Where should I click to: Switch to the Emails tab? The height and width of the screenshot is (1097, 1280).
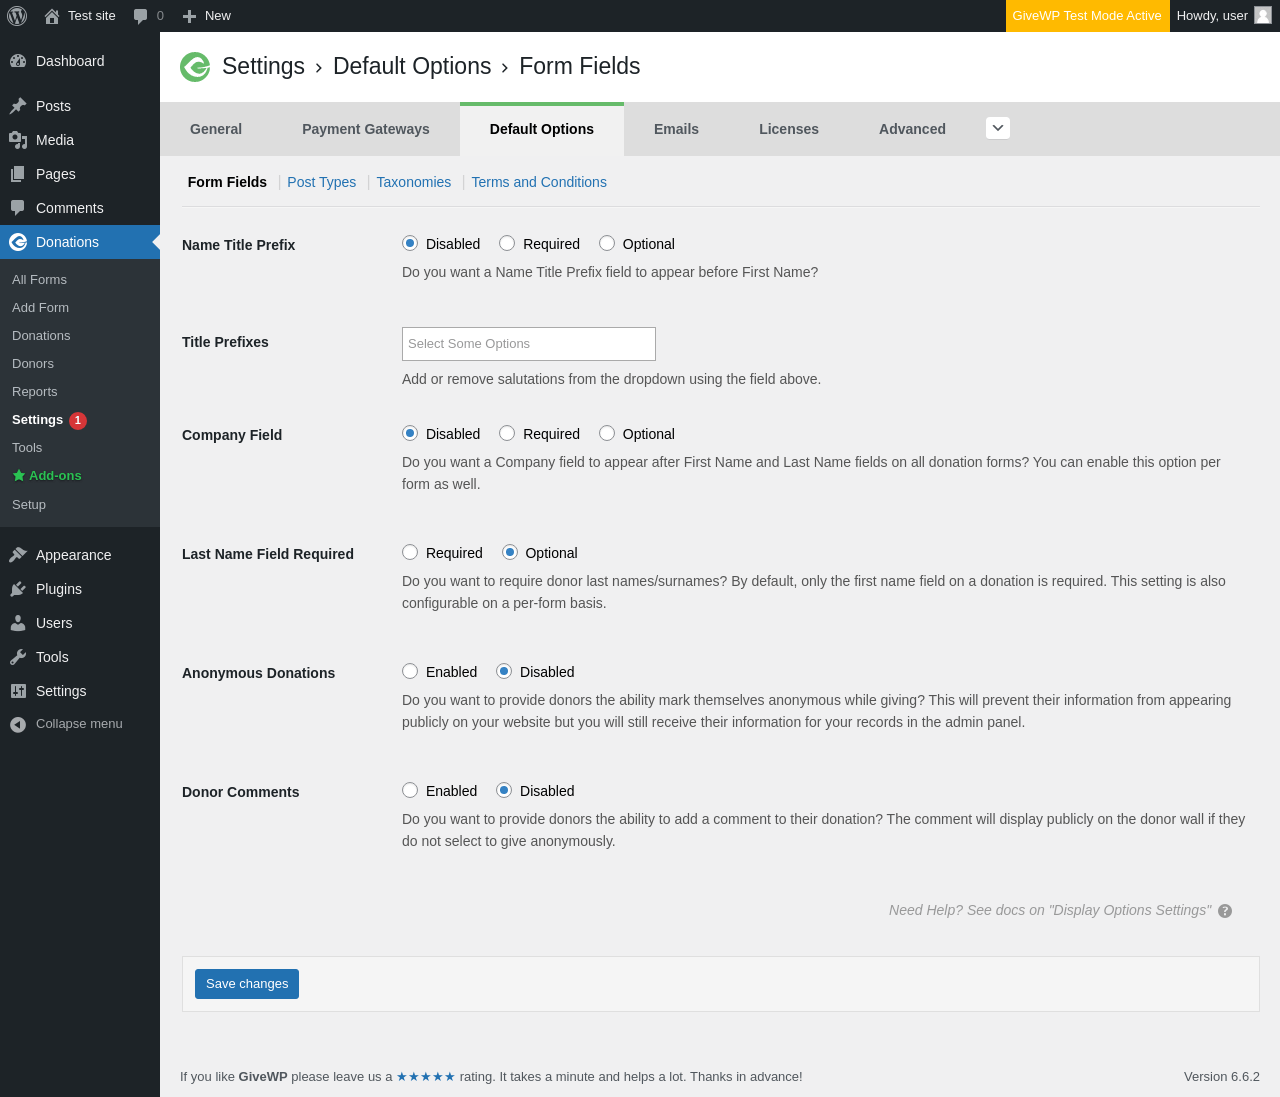click(x=676, y=129)
